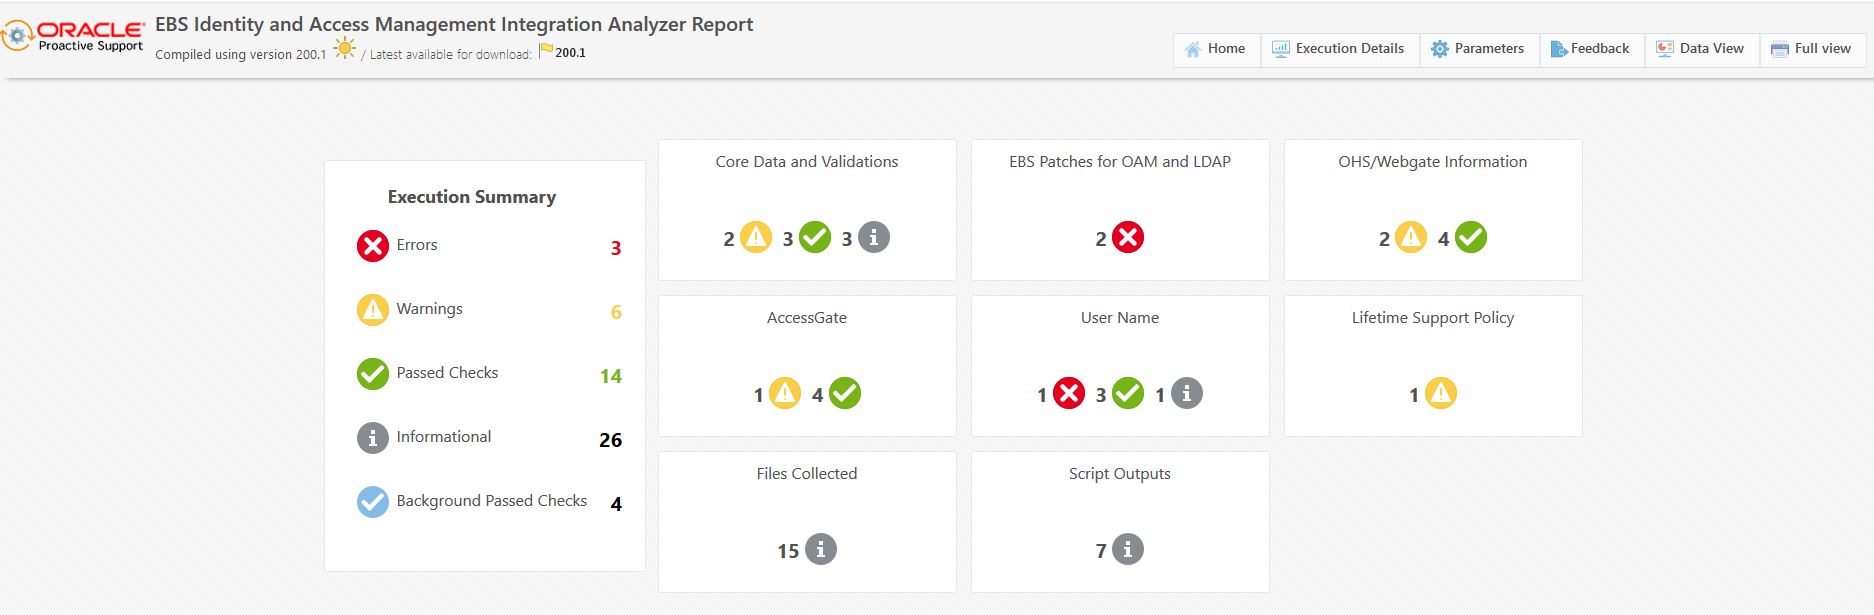
Task: Click the red error icon in User Name tile
Action: pyautogui.click(x=1069, y=394)
